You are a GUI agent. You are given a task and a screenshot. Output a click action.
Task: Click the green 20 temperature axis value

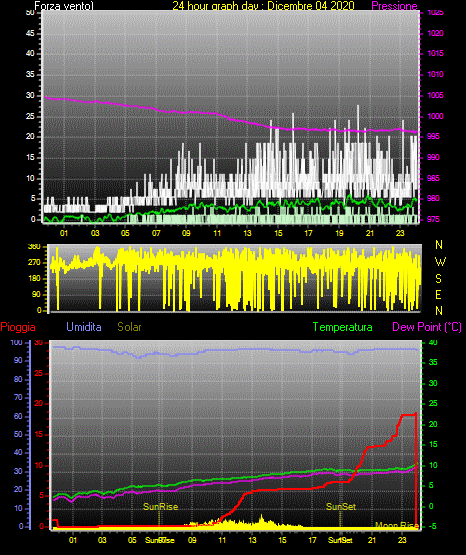coord(433,424)
